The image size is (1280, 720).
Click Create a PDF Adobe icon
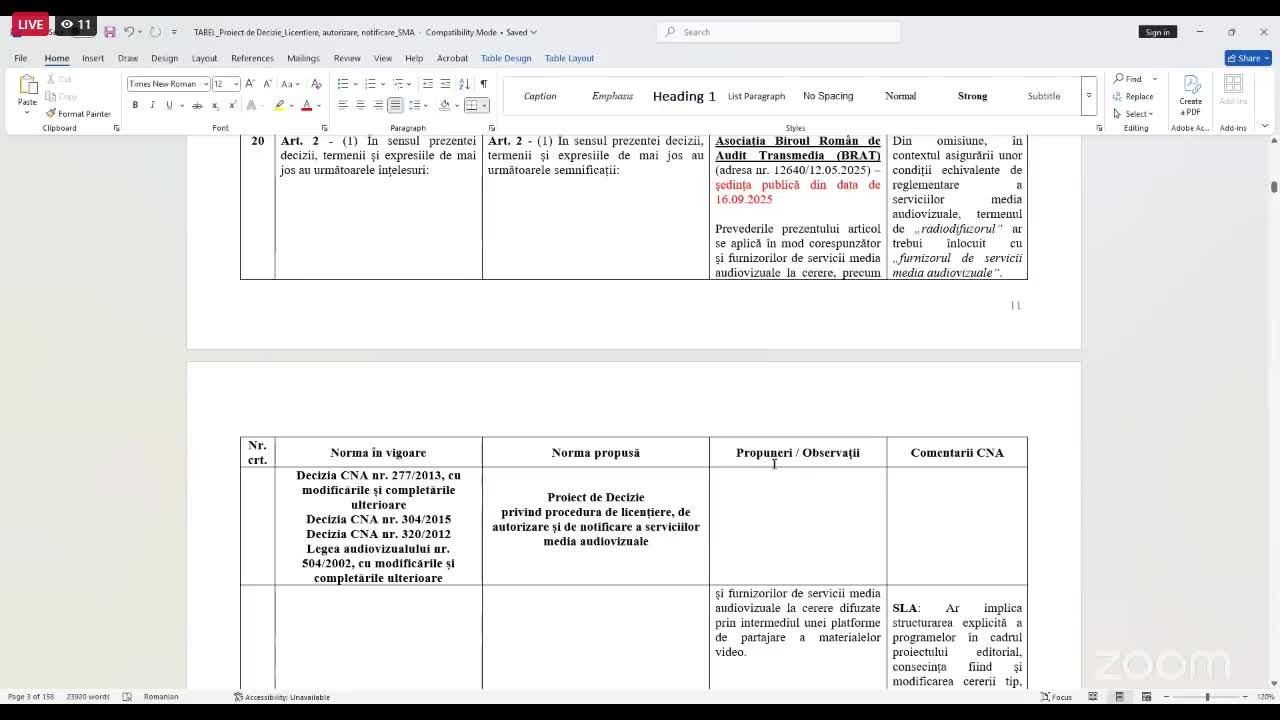[x=1191, y=94]
